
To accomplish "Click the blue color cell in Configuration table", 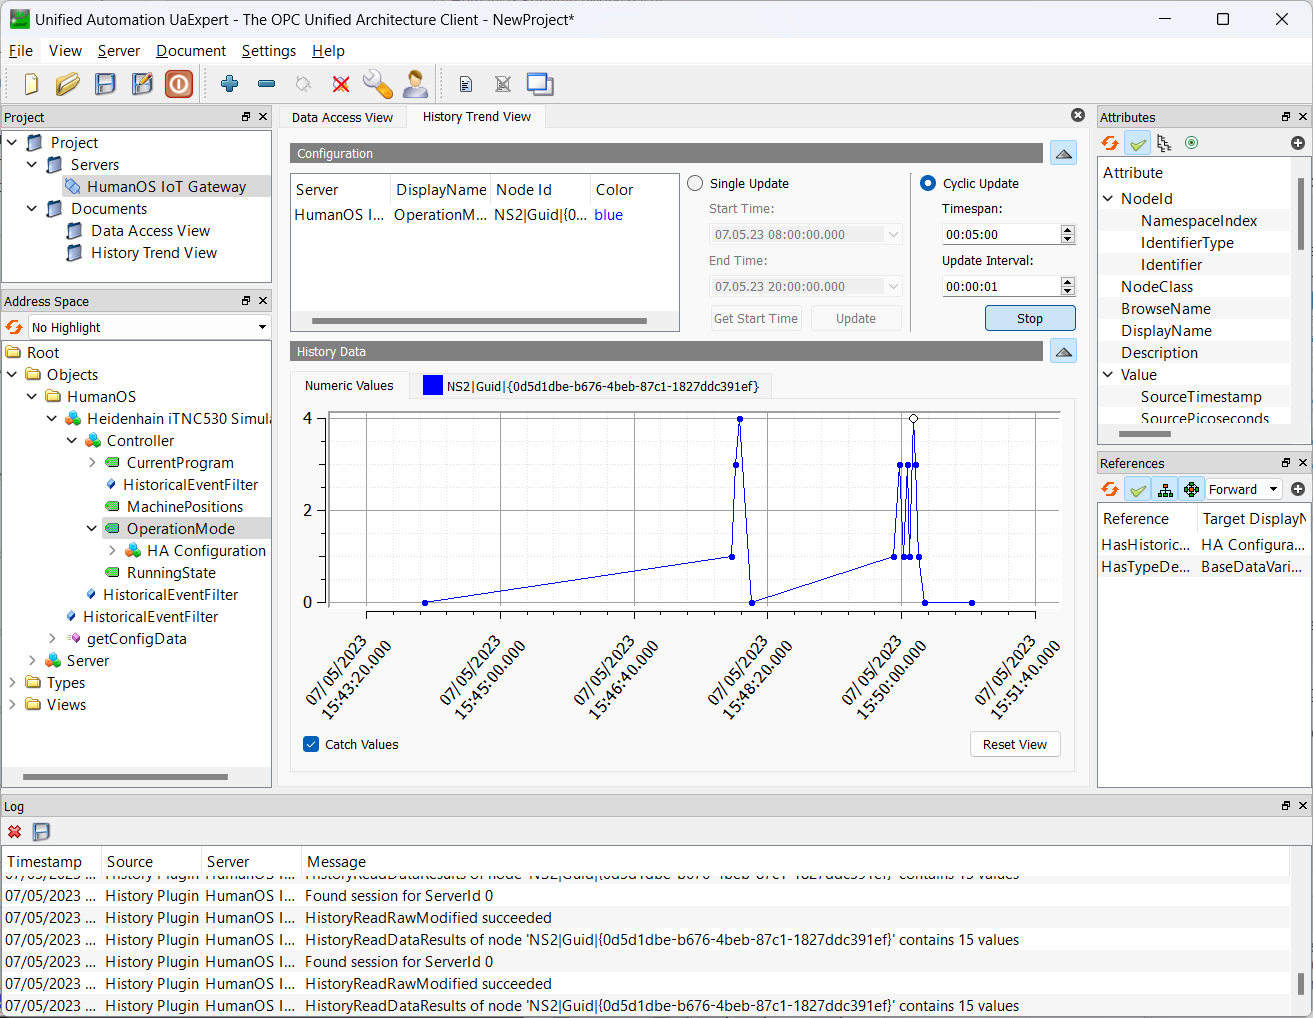I will coord(609,215).
